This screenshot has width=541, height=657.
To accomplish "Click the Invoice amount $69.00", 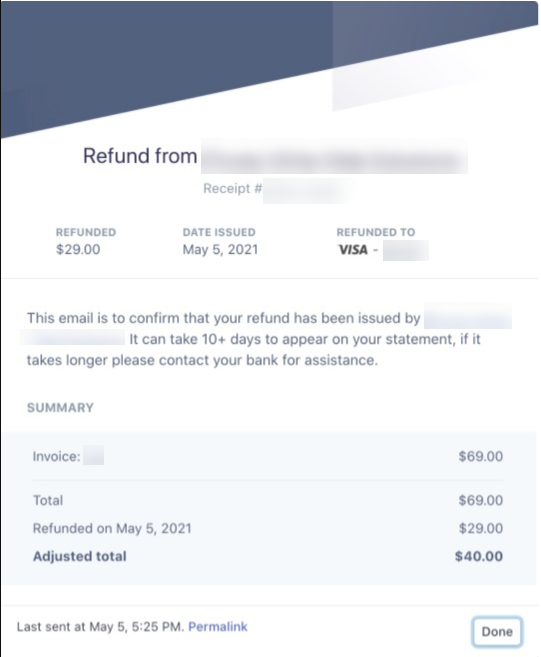I will point(481,456).
